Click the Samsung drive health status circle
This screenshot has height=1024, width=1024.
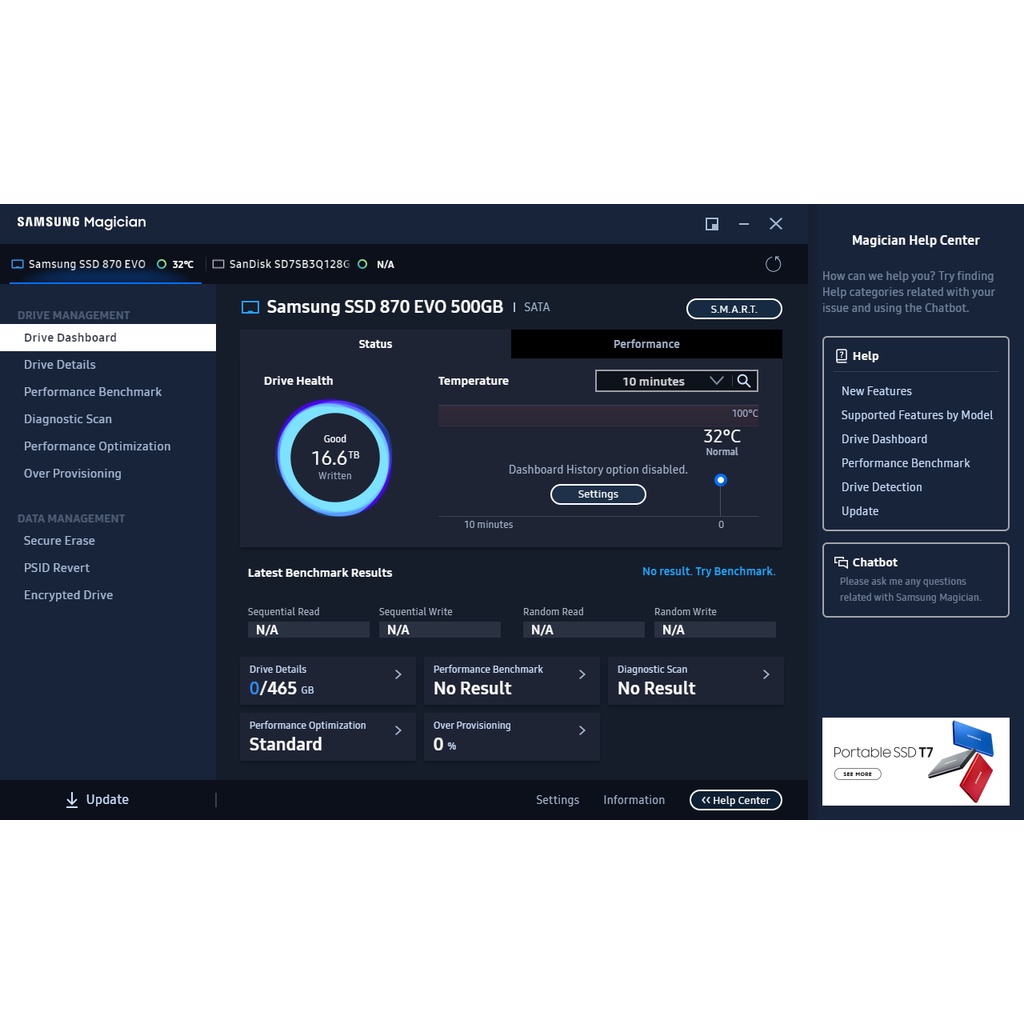pos(161,264)
